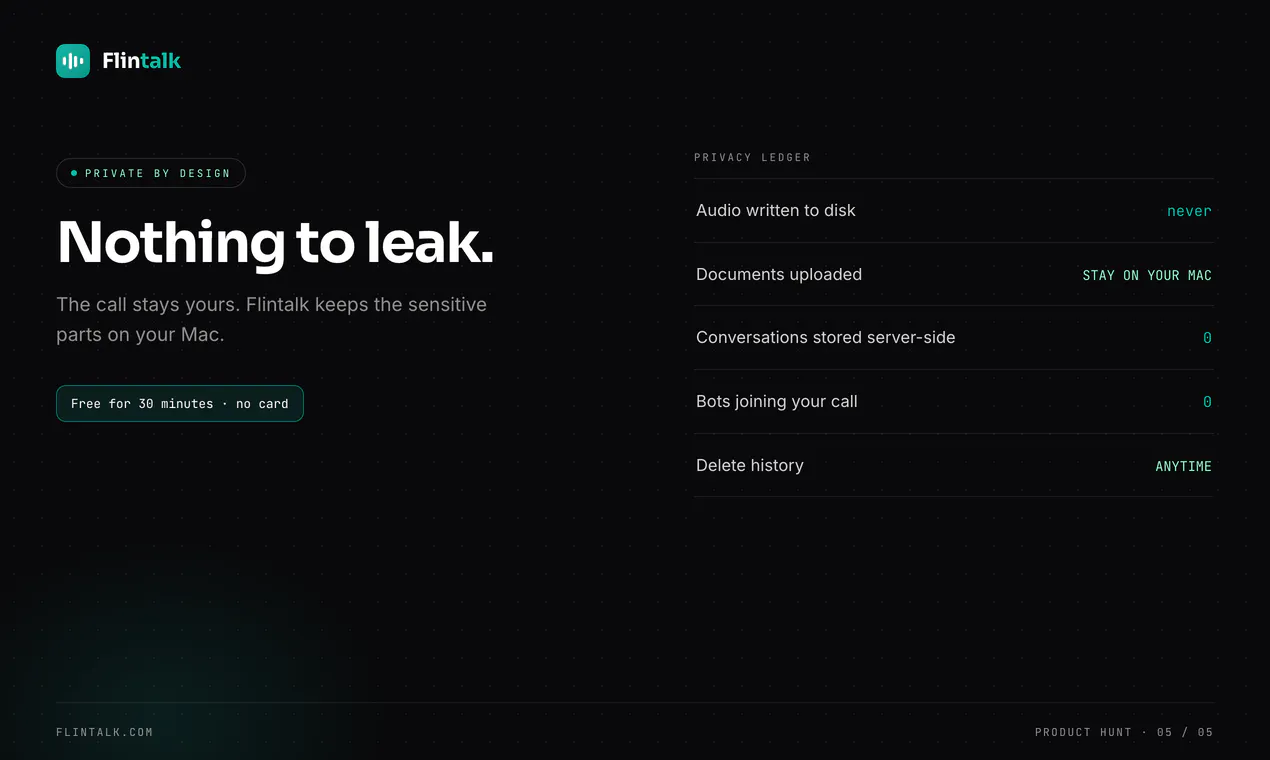This screenshot has height=760, width=1270.
Task: Select the 'Bots joining your call' label
Action: (777, 402)
